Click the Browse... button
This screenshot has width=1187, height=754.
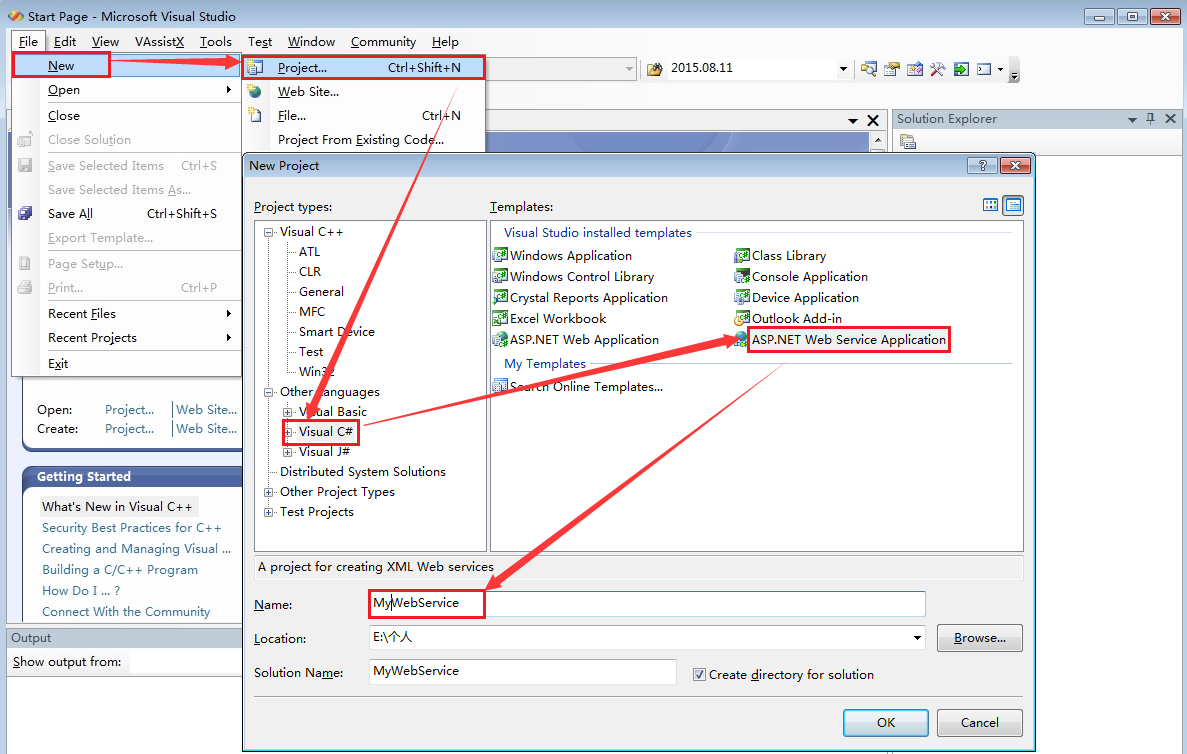click(980, 638)
